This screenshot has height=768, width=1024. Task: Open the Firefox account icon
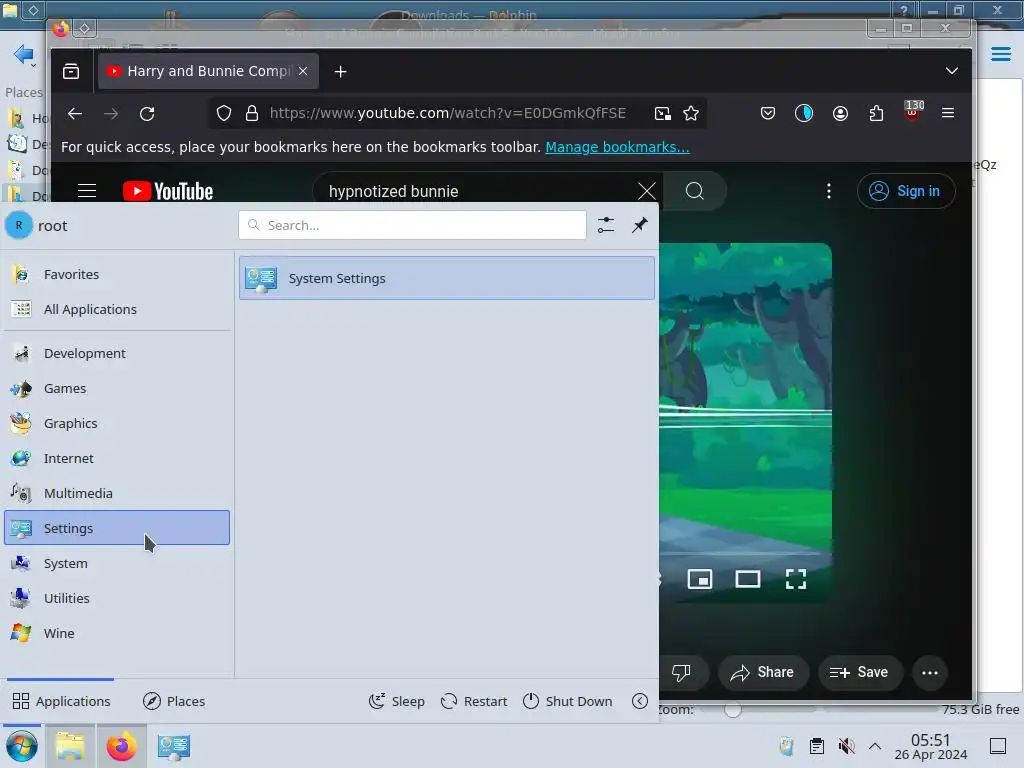pyautogui.click(x=840, y=114)
